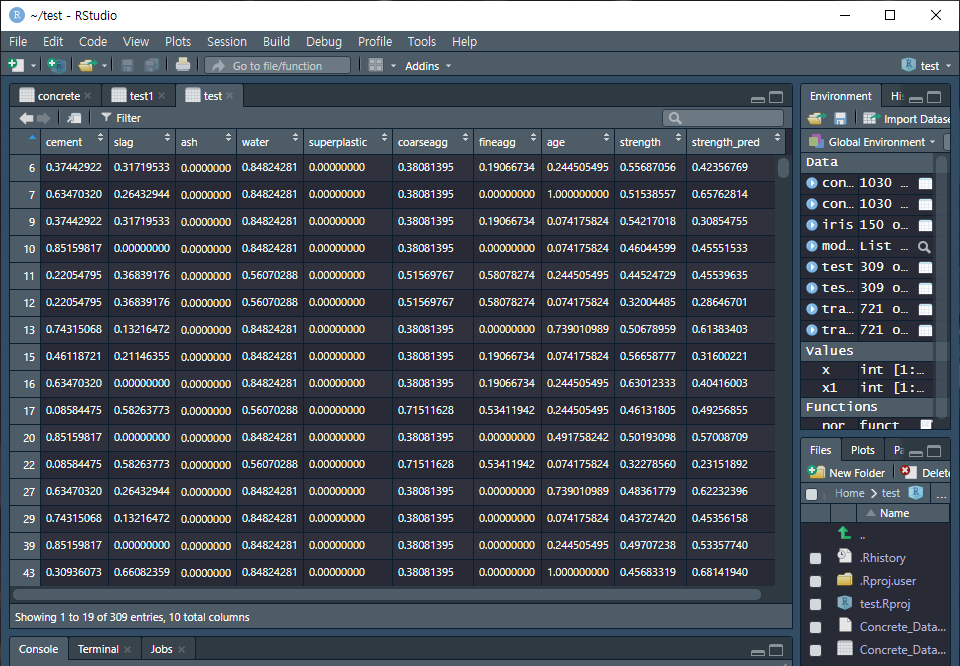960x666 pixels.
Task: View the iris data table icon
Action: click(925, 225)
